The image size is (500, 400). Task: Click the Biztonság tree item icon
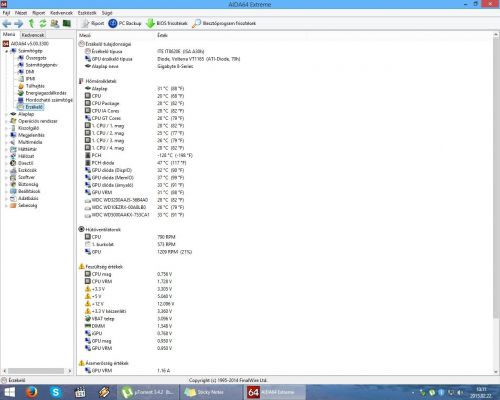point(13,184)
